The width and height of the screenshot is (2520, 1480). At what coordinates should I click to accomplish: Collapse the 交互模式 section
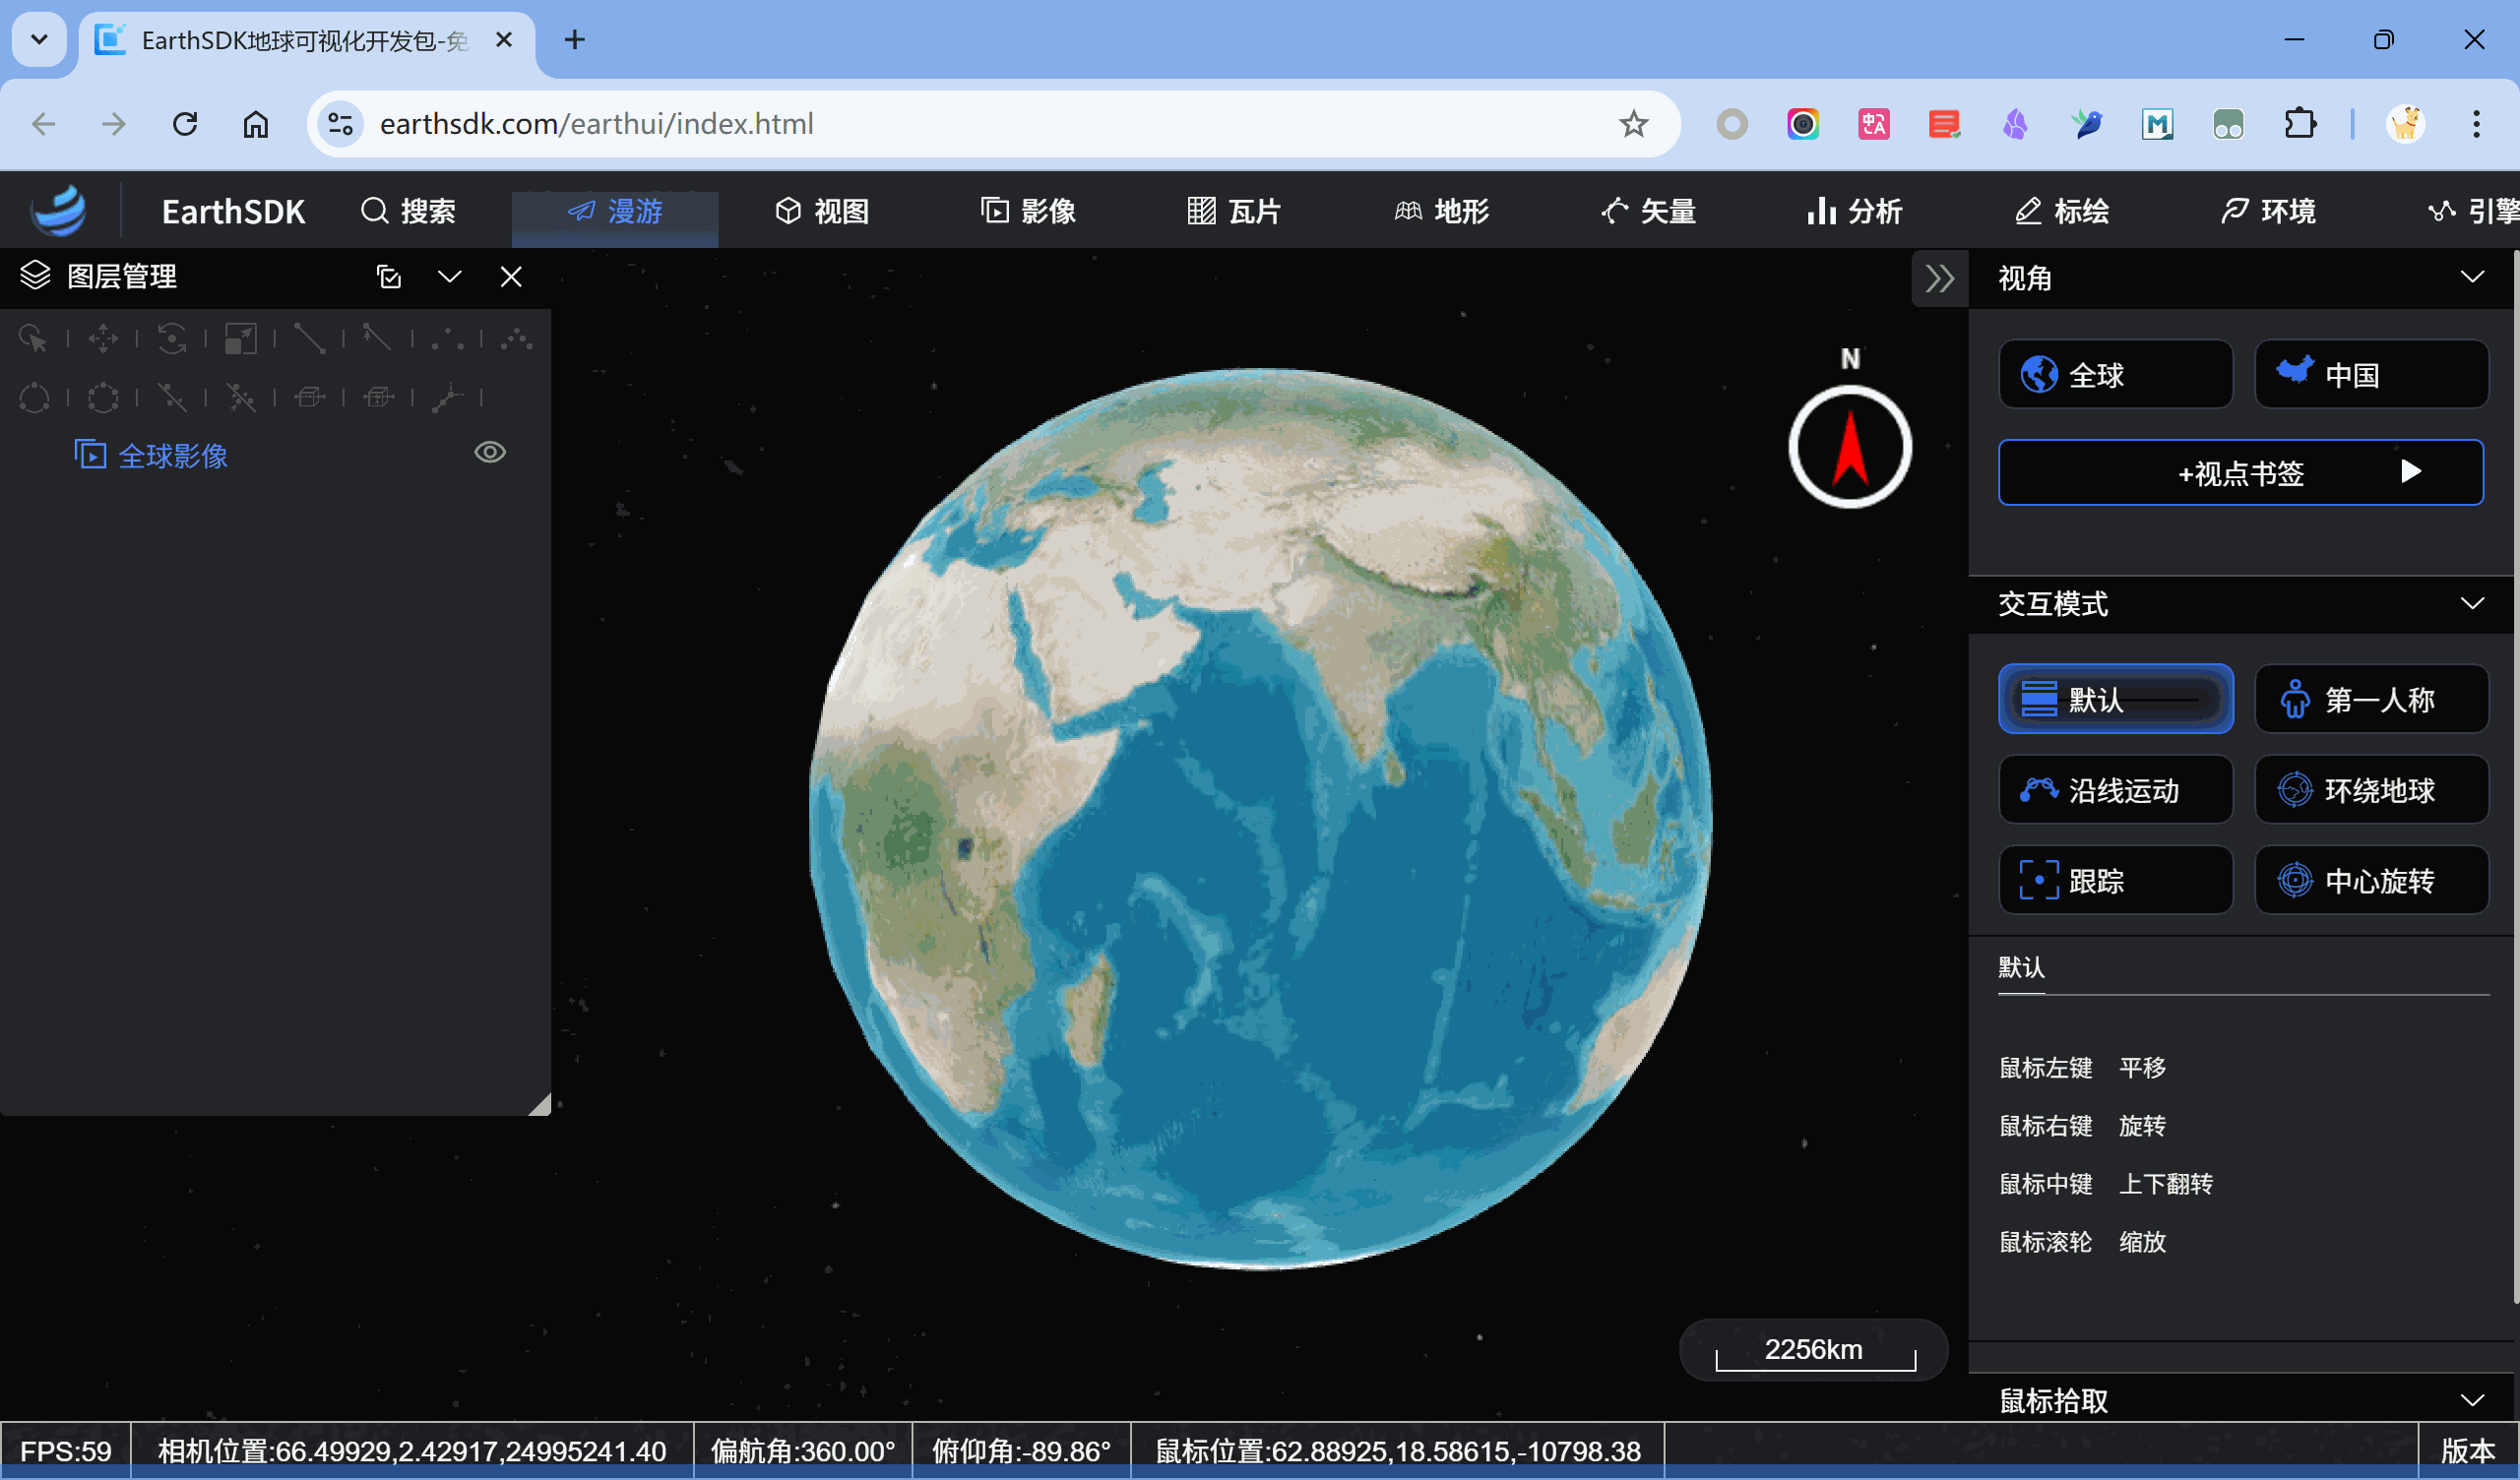tap(2471, 603)
